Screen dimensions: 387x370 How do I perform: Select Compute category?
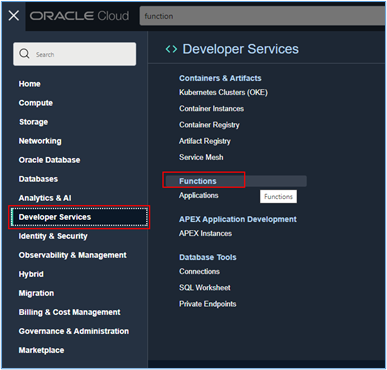tap(36, 103)
